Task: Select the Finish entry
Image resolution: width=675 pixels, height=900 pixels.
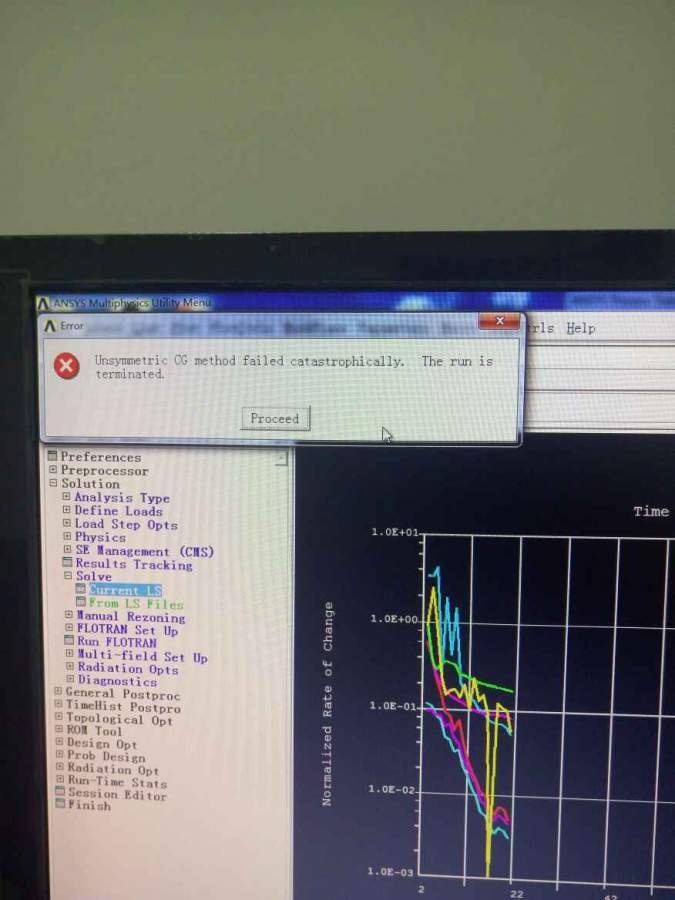Action: [x=90, y=805]
